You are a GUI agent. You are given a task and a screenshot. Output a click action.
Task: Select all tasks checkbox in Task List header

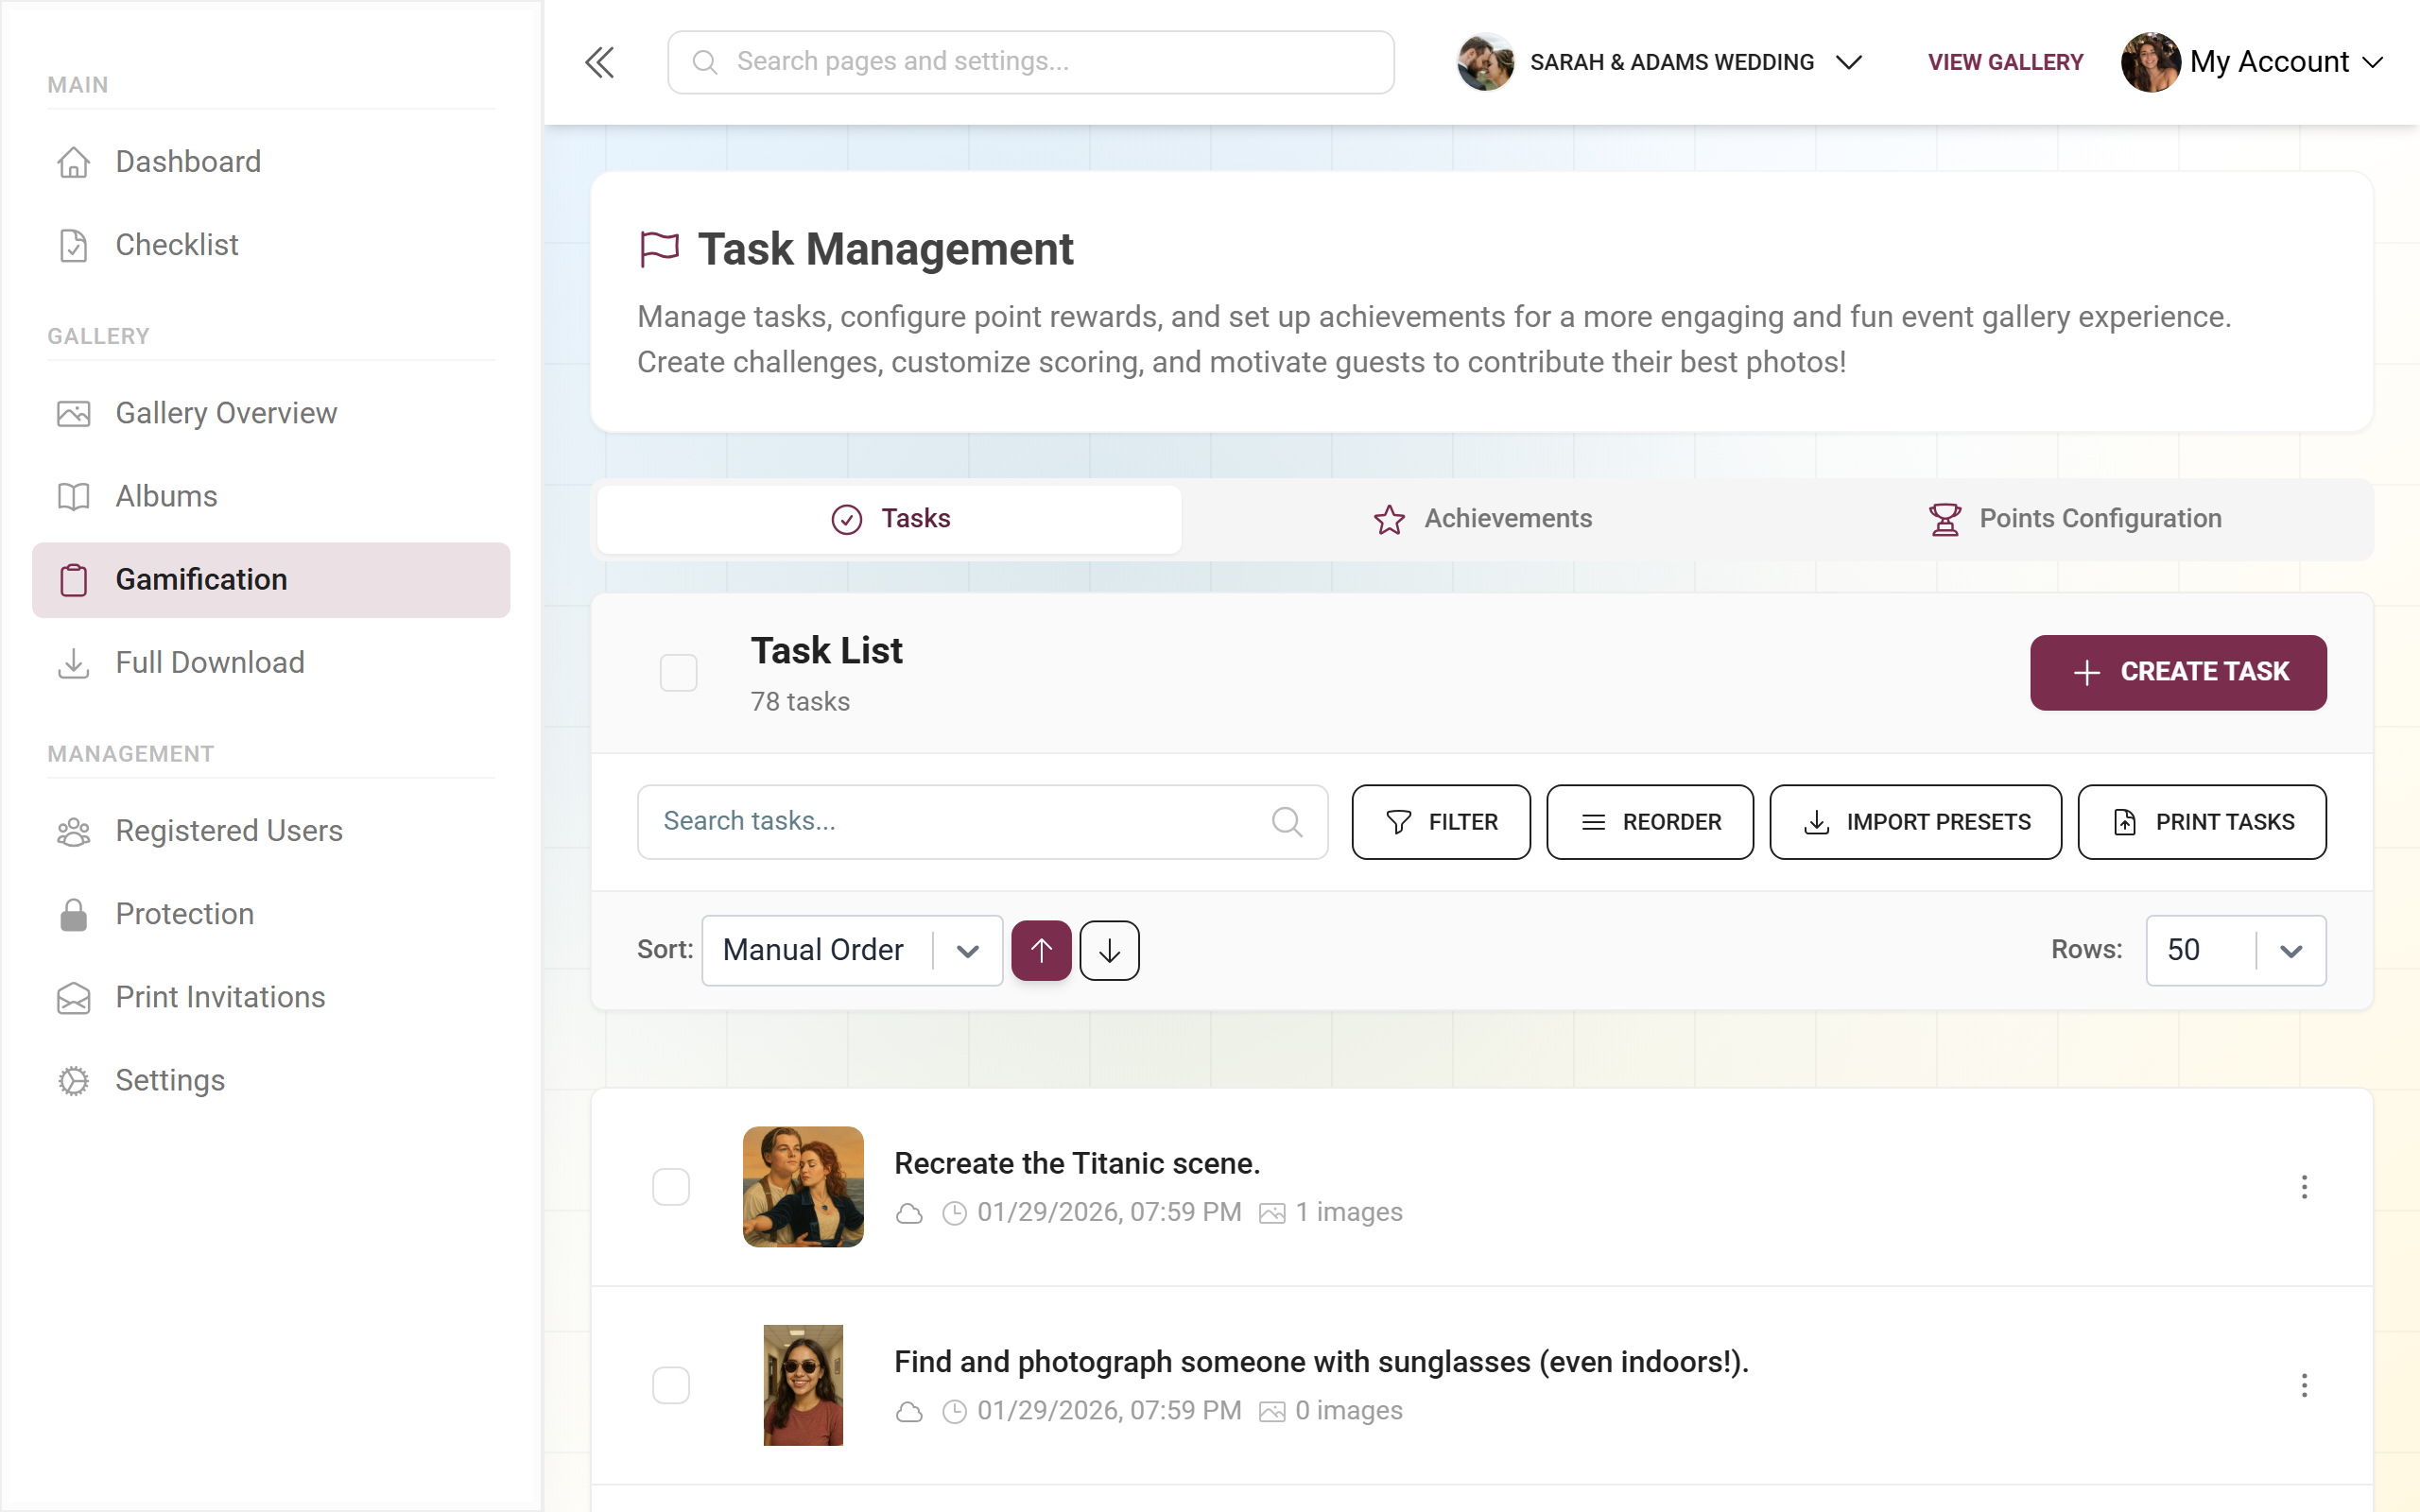pyautogui.click(x=678, y=672)
